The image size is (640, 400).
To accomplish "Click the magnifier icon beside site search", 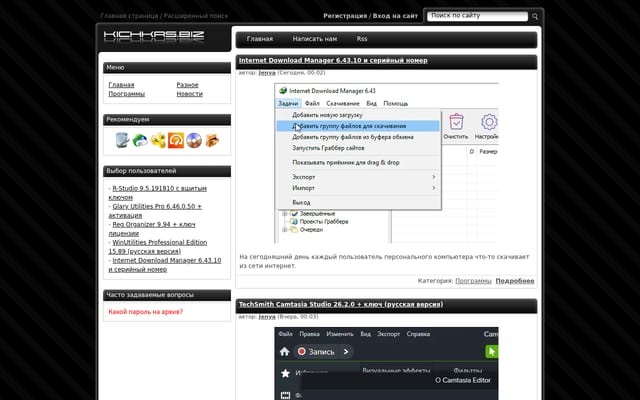I will [x=535, y=16].
